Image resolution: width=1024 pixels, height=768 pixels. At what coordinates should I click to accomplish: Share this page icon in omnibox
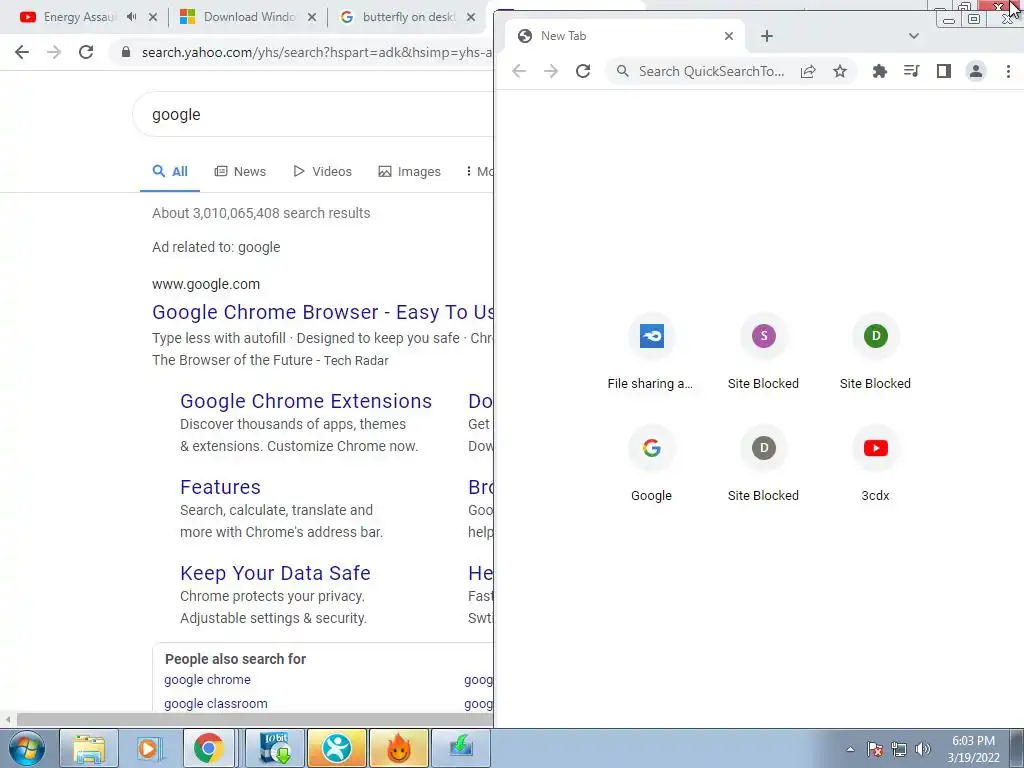tap(808, 71)
